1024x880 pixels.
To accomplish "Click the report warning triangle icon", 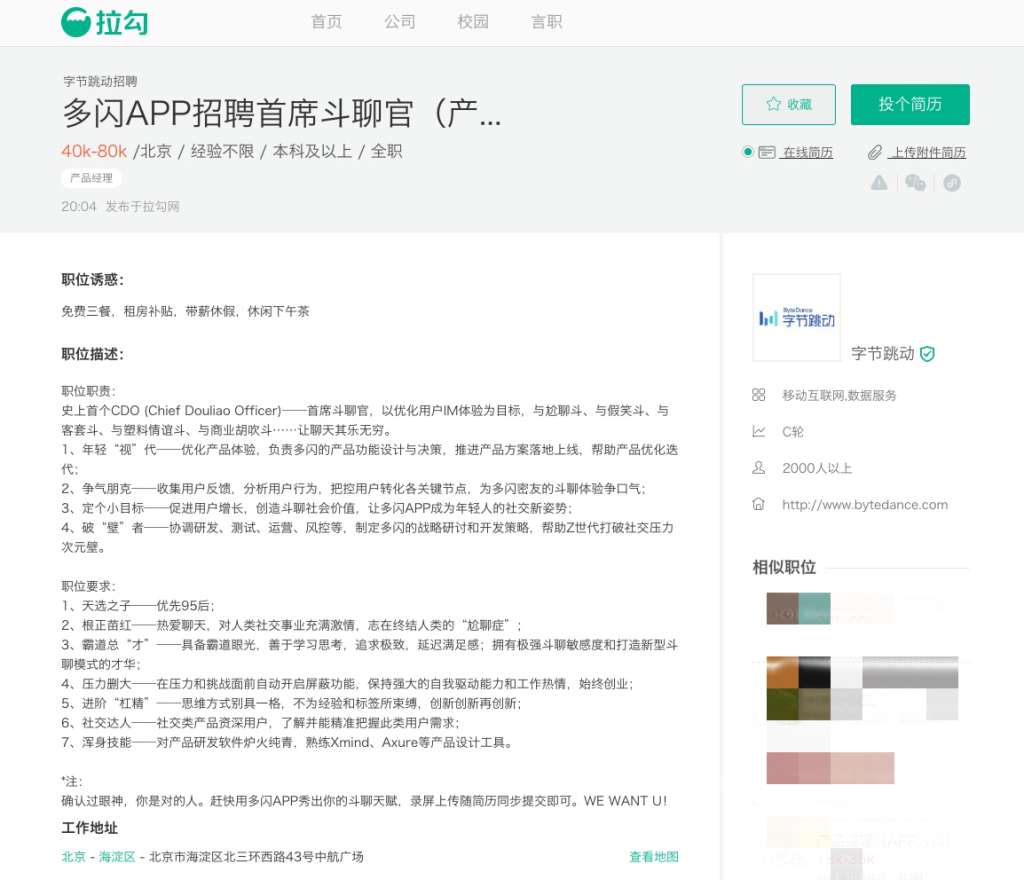I will coord(879,183).
